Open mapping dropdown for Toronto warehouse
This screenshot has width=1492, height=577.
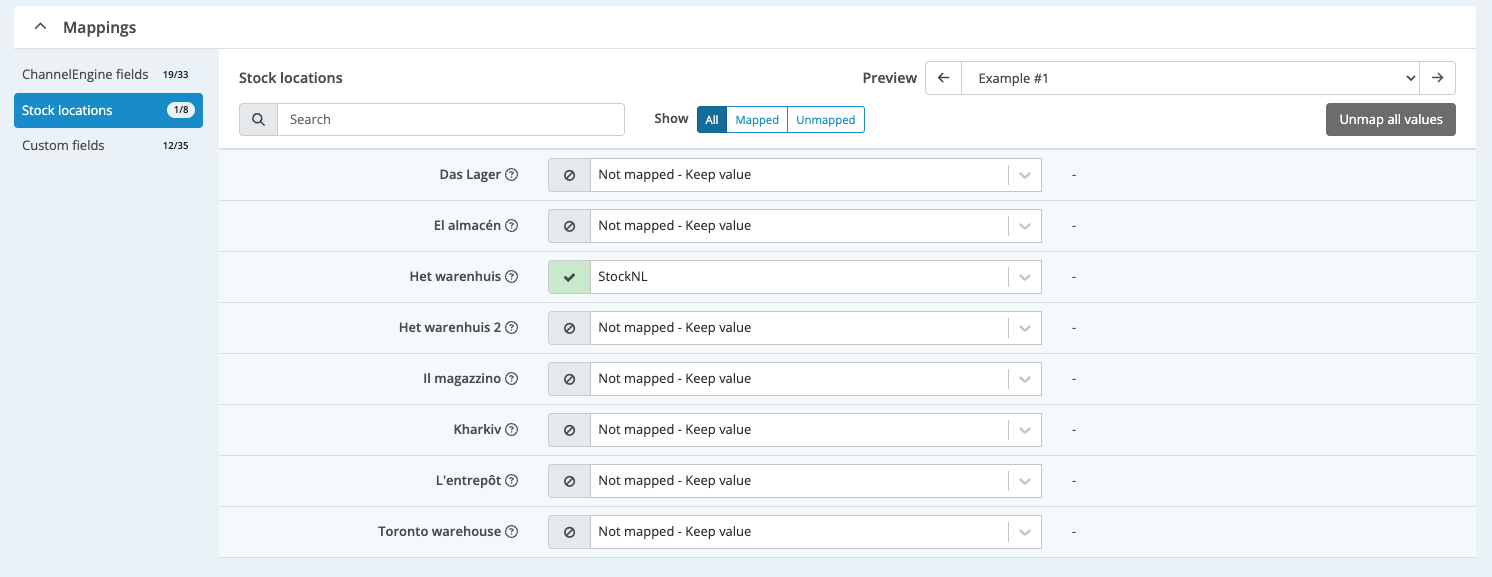pyautogui.click(x=816, y=532)
